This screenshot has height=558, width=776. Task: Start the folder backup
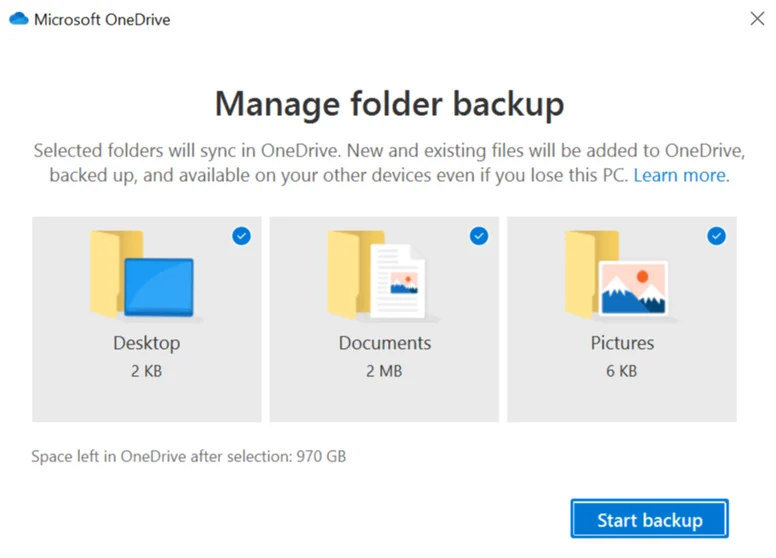tap(649, 519)
